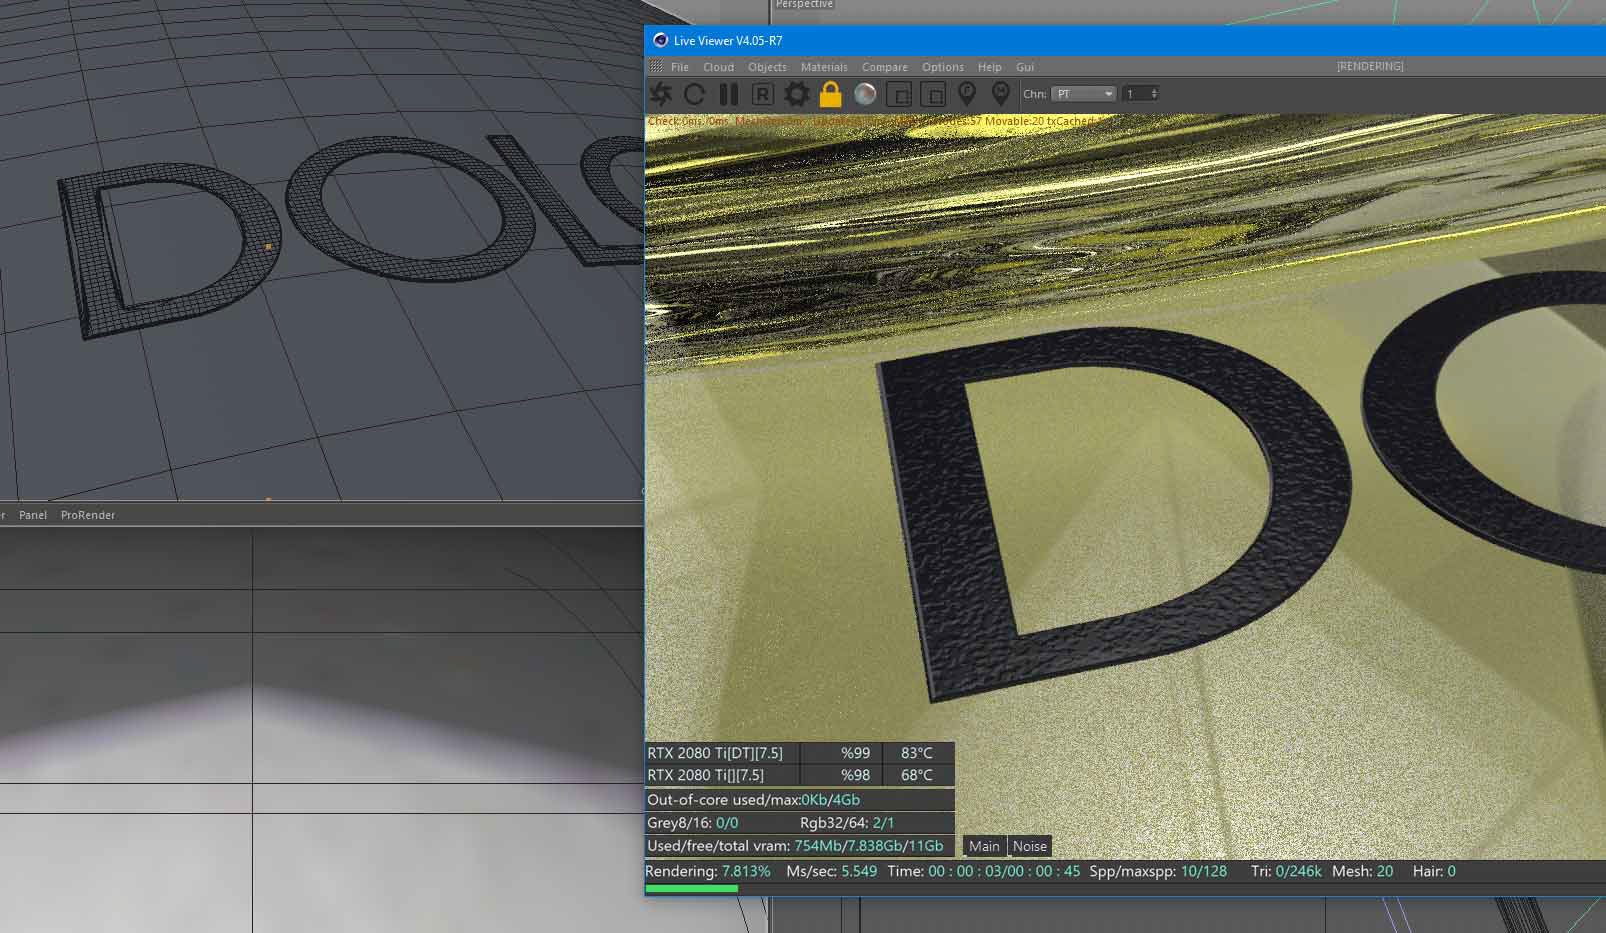The image size is (1606, 933).
Task: Open the Objects menu
Action: click(x=767, y=67)
